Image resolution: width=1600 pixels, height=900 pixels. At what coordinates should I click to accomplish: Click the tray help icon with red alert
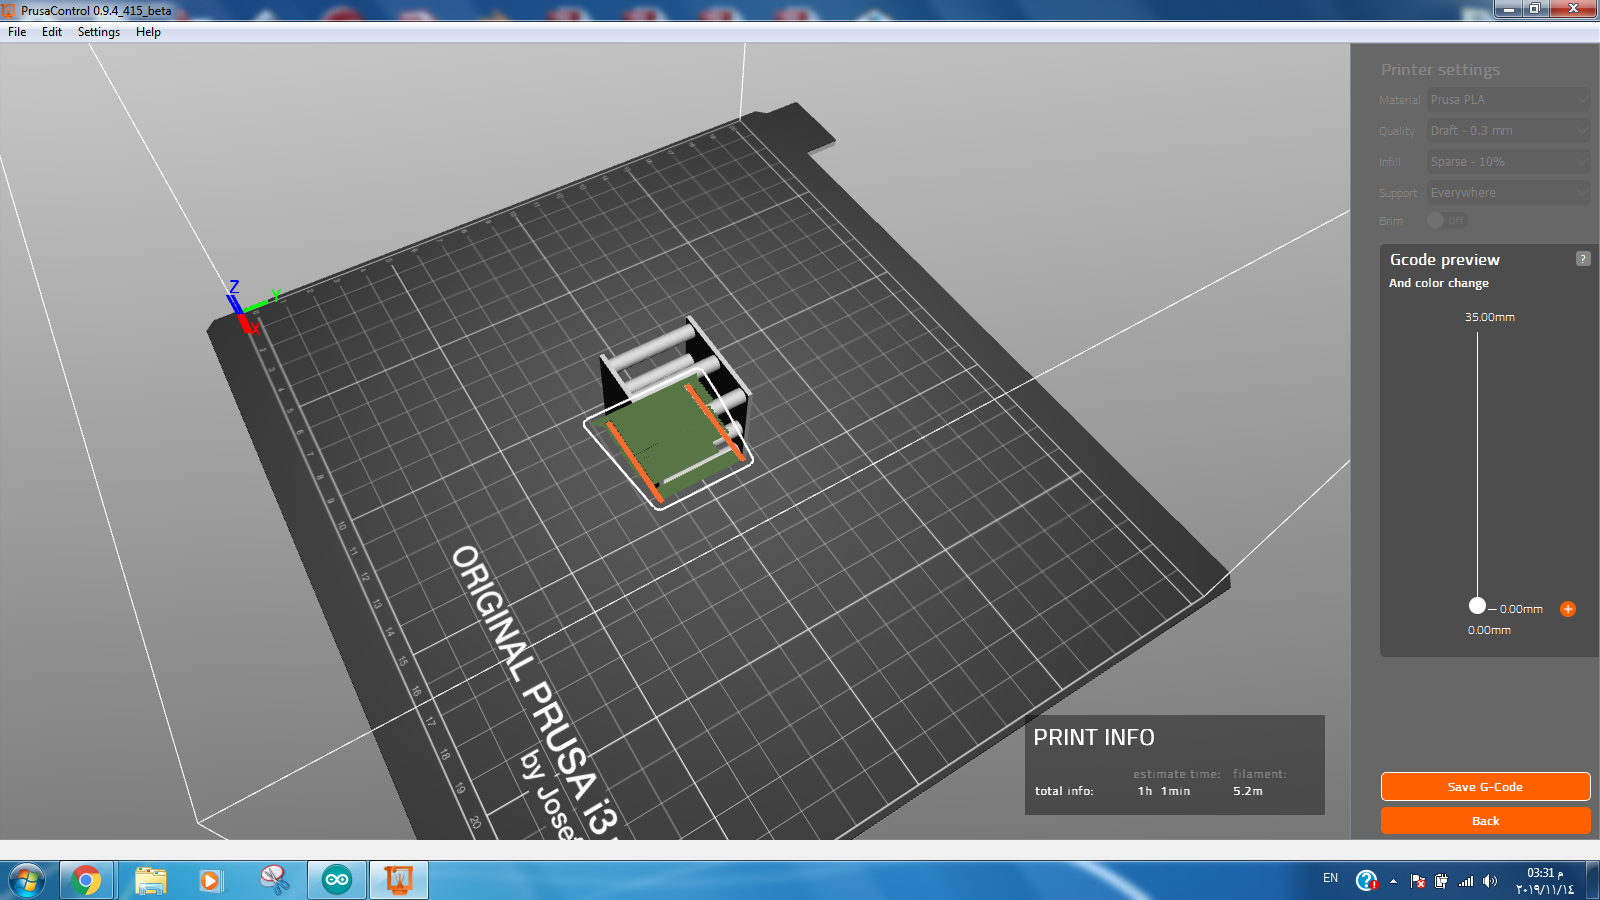[x=1366, y=881]
